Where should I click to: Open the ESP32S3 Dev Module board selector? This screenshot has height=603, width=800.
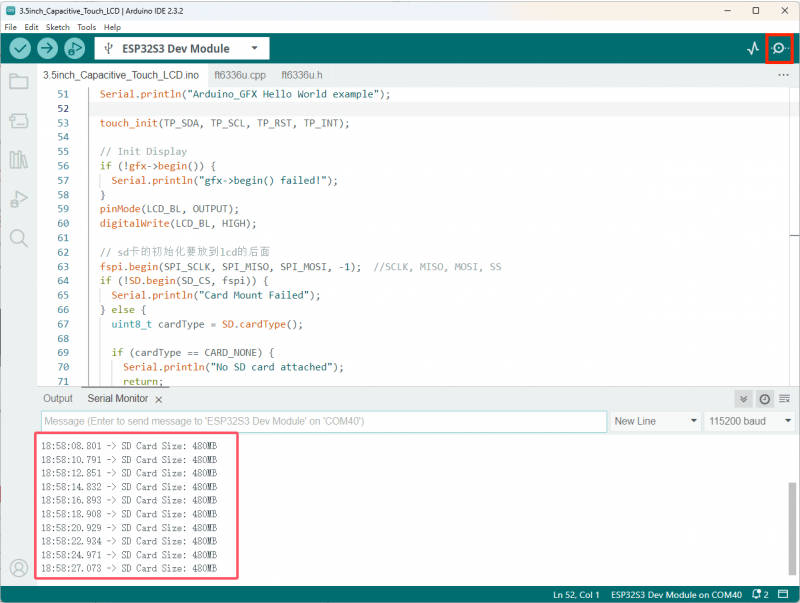point(182,48)
